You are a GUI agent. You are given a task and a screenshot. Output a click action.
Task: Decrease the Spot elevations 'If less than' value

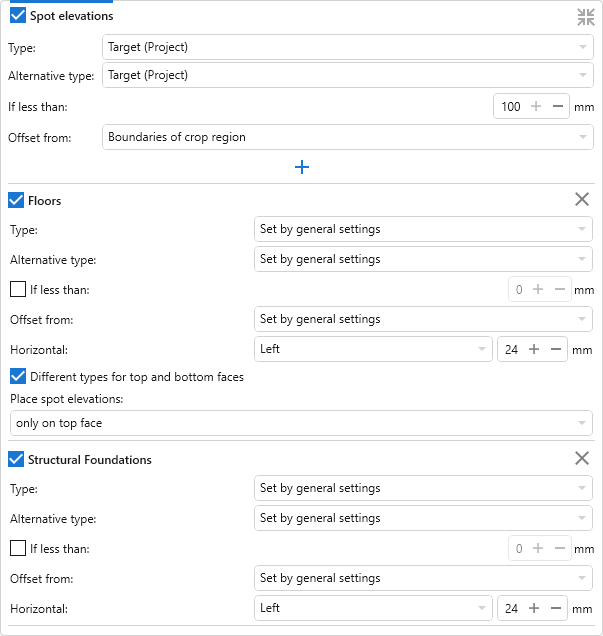tap(557, 106)
